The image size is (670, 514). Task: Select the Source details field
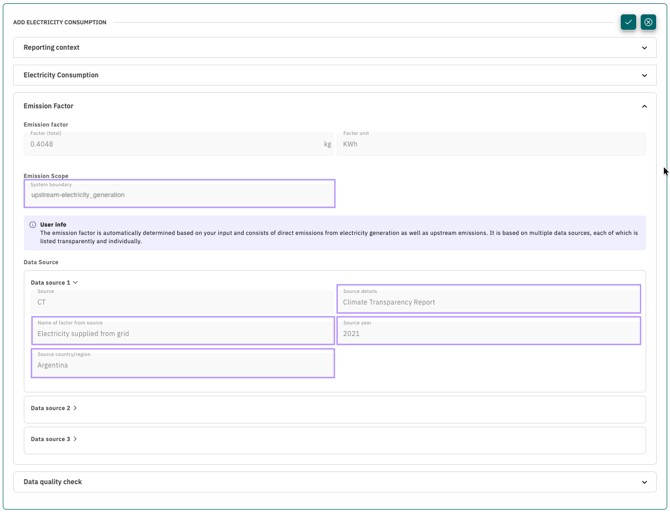coord(488,299)
